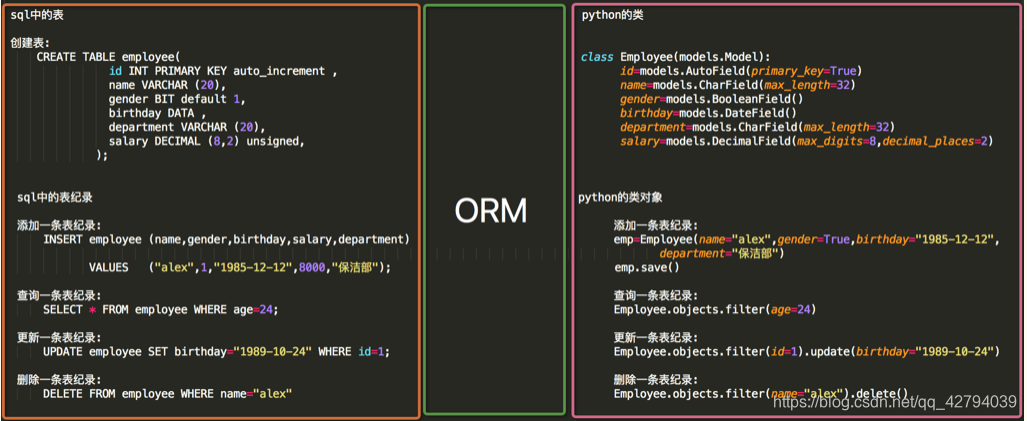Screen dimensions: 1027x421
Task: Click the 'gender BIT default 1,' line
Action: tap(177, 100)
